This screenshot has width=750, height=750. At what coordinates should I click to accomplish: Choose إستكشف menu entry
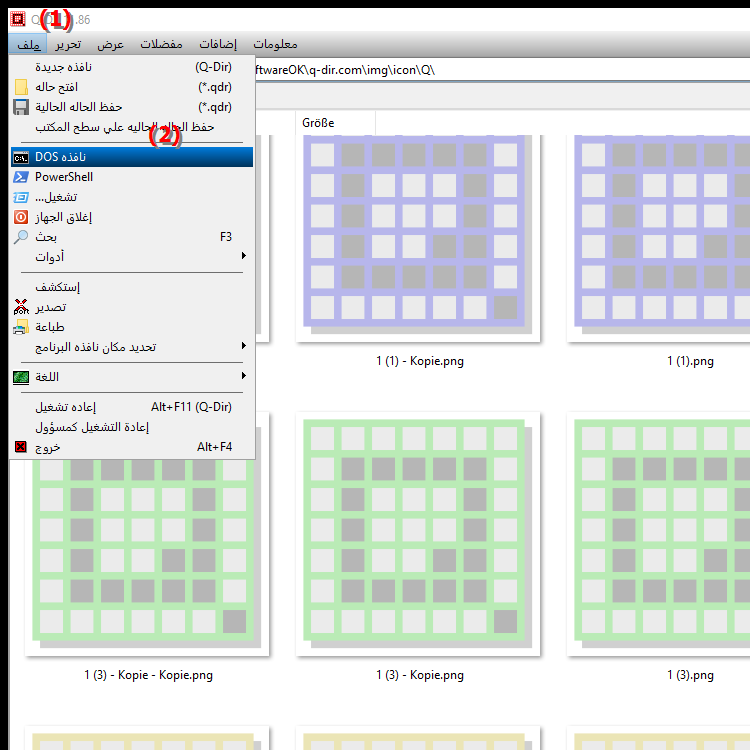point(132,287)
